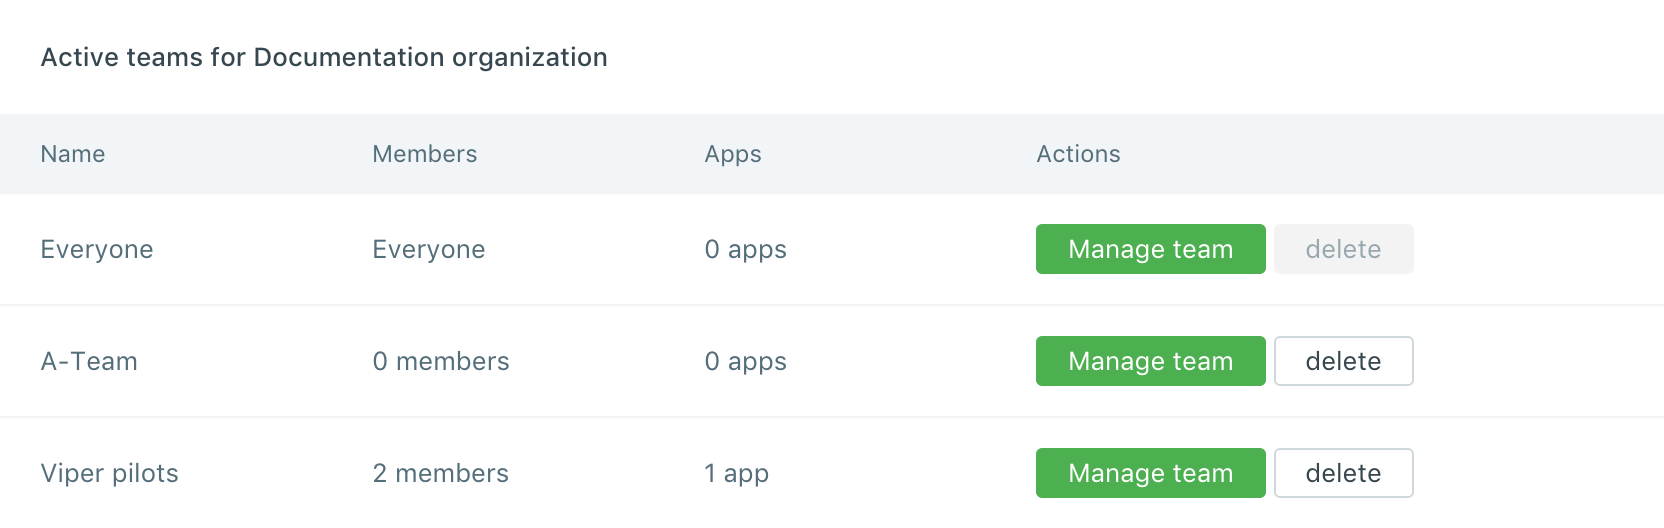Manage the Viper pilots team
Image resolution: width=1664 pixels, height=528 pixels.
click(1150, 473)
